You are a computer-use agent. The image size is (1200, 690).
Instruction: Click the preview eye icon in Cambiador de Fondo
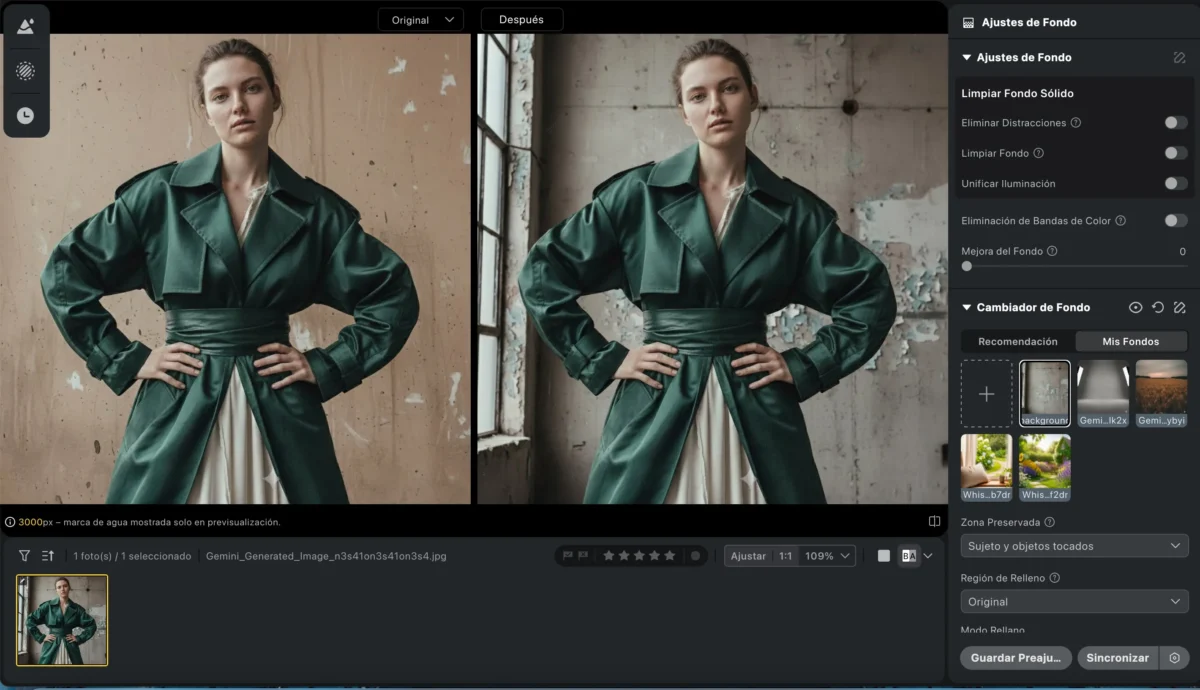[1135, 308]
